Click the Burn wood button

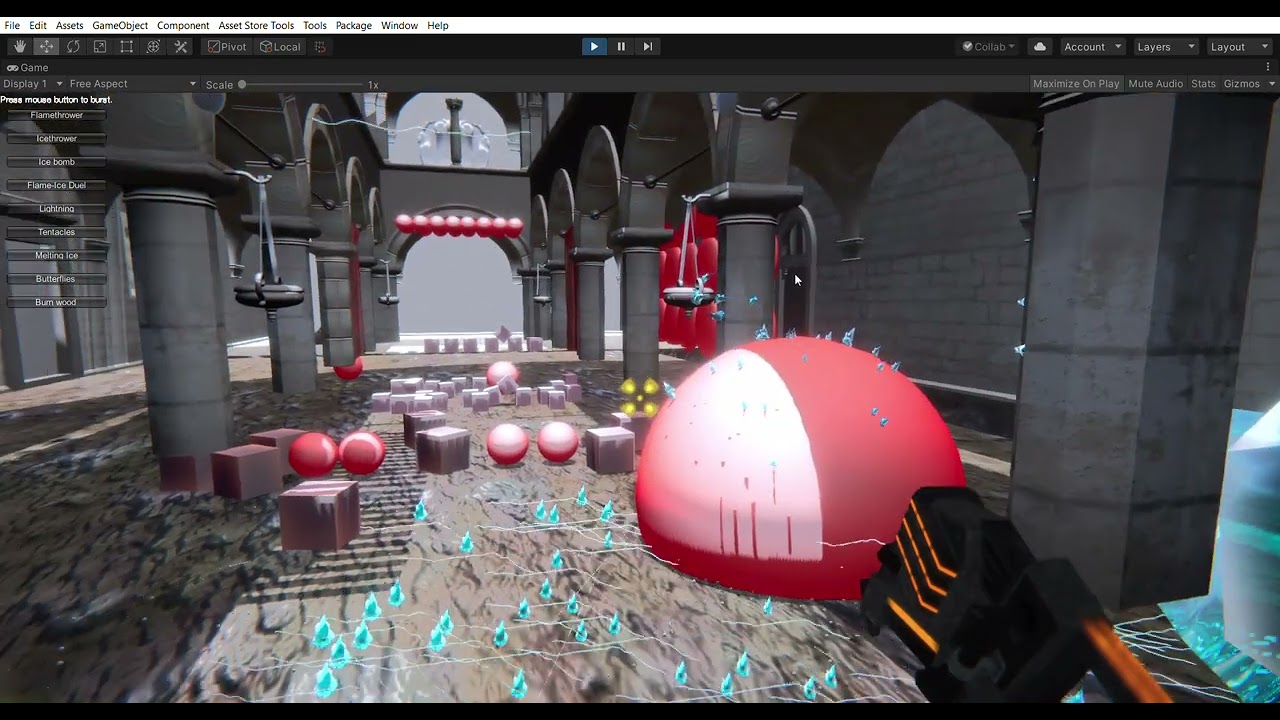pos(57,302)
